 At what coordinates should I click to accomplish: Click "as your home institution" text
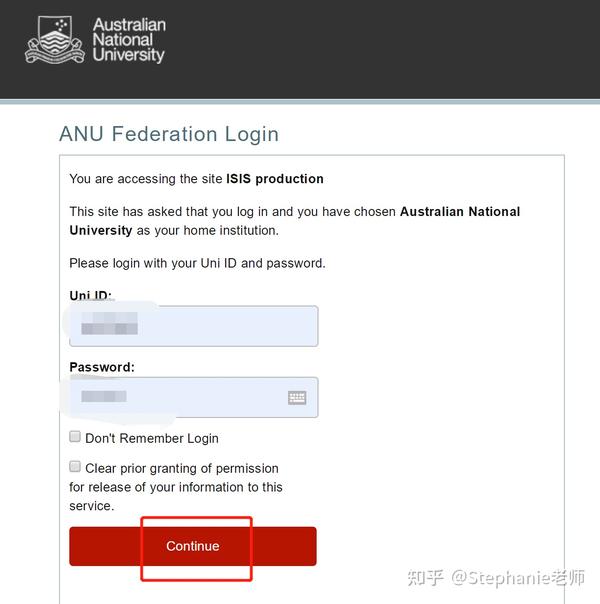(x=208, y=230)
